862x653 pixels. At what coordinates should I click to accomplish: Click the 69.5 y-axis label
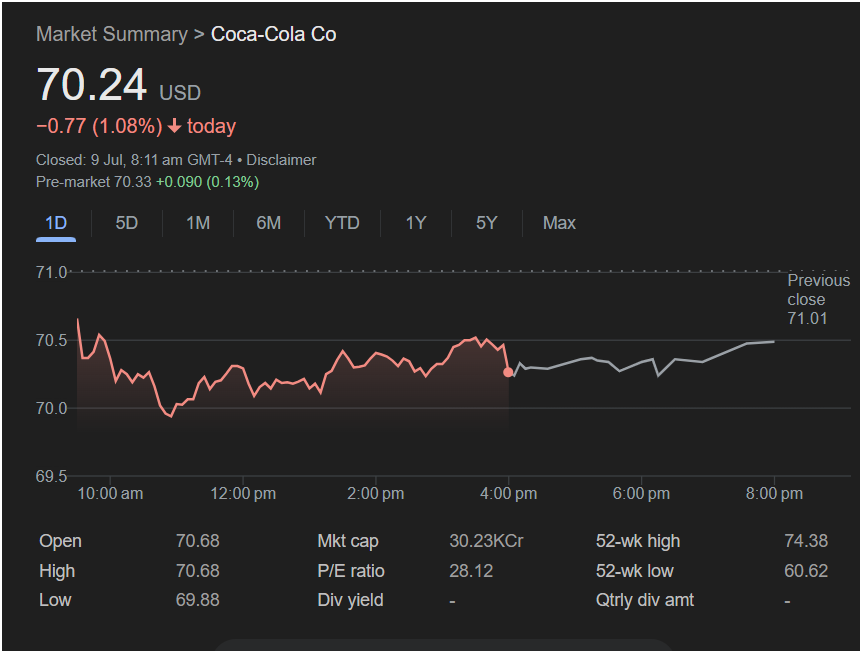(51, 477)
